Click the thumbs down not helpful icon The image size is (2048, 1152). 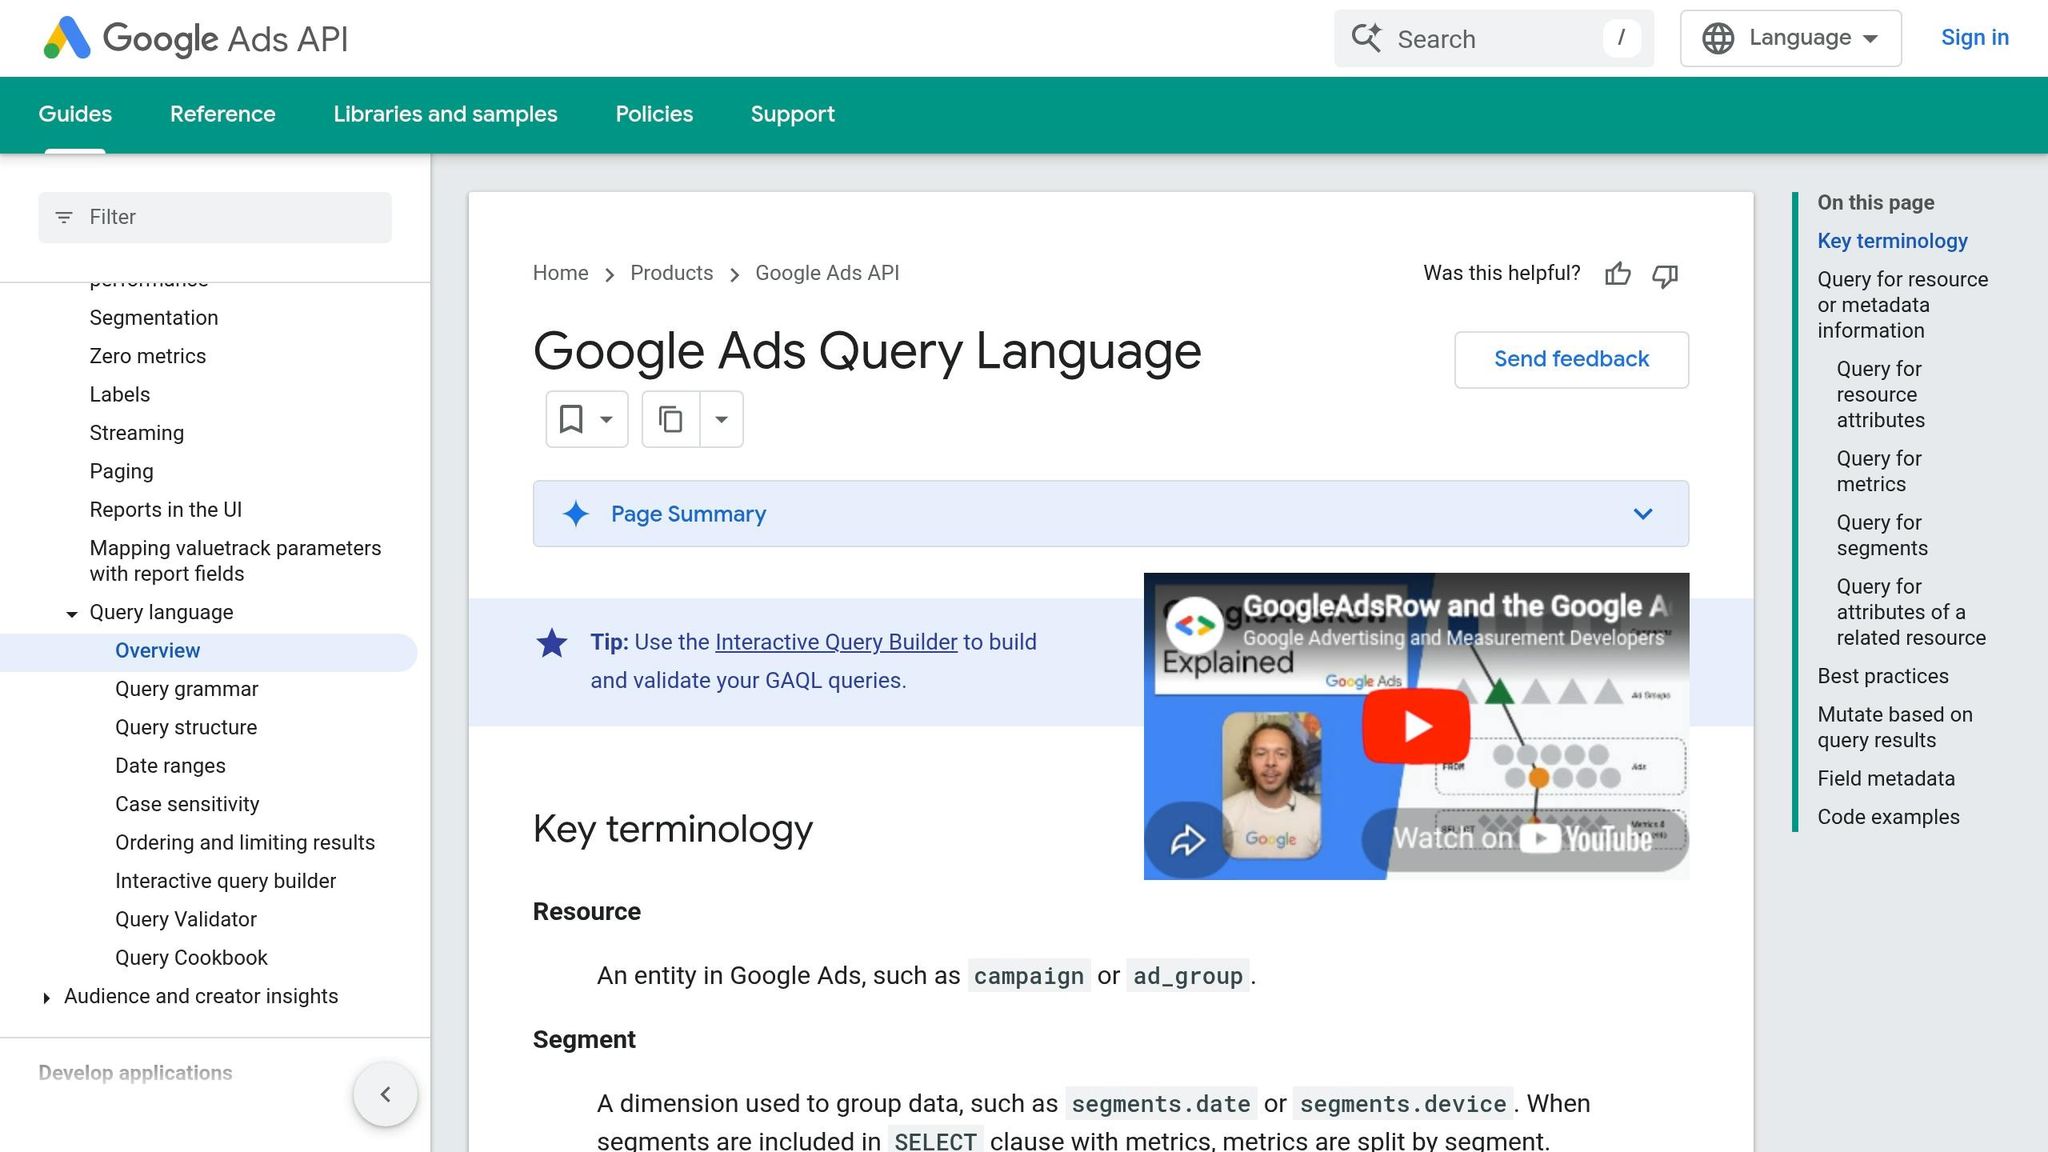point(1665,275)
